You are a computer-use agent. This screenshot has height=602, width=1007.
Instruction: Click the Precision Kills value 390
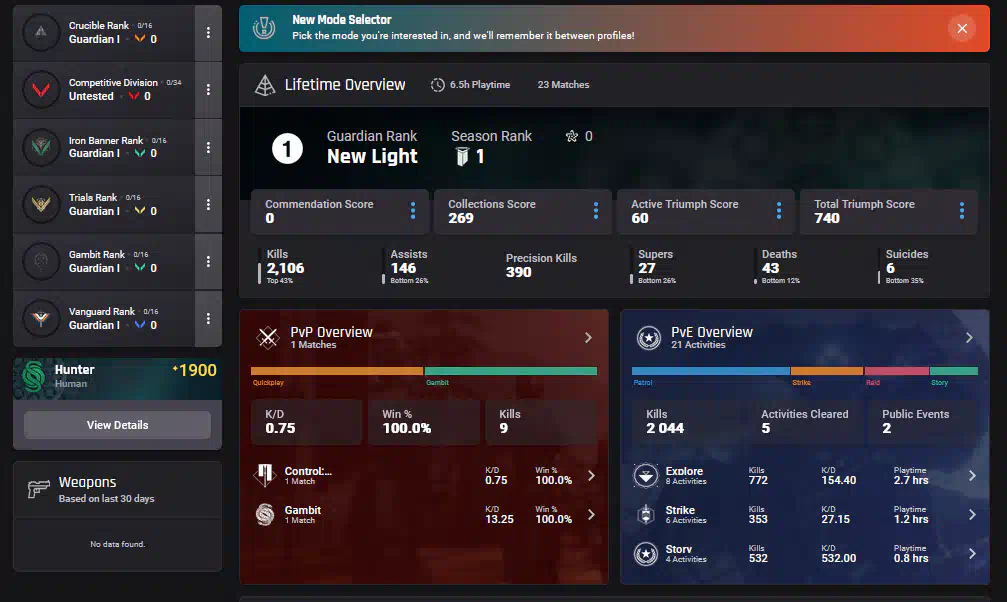pos(518,272)
